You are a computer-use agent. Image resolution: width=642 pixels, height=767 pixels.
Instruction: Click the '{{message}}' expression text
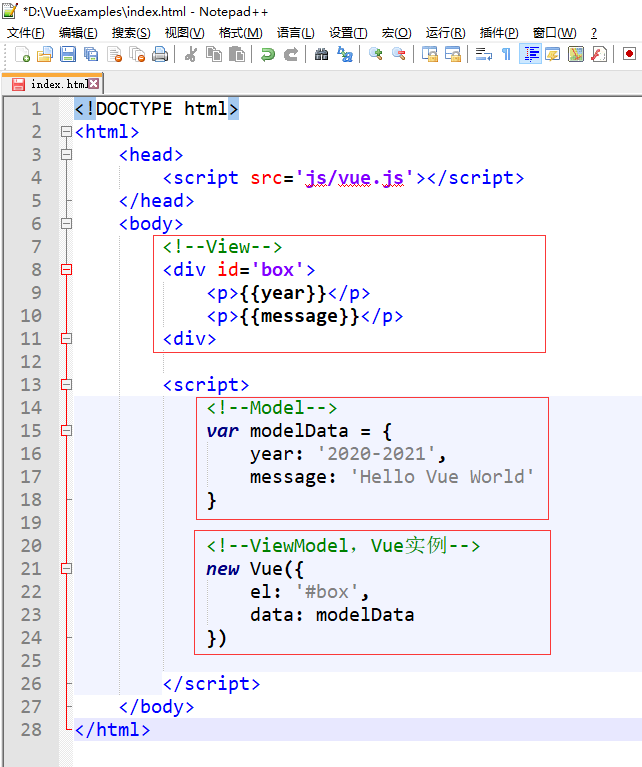coord(300,316)
